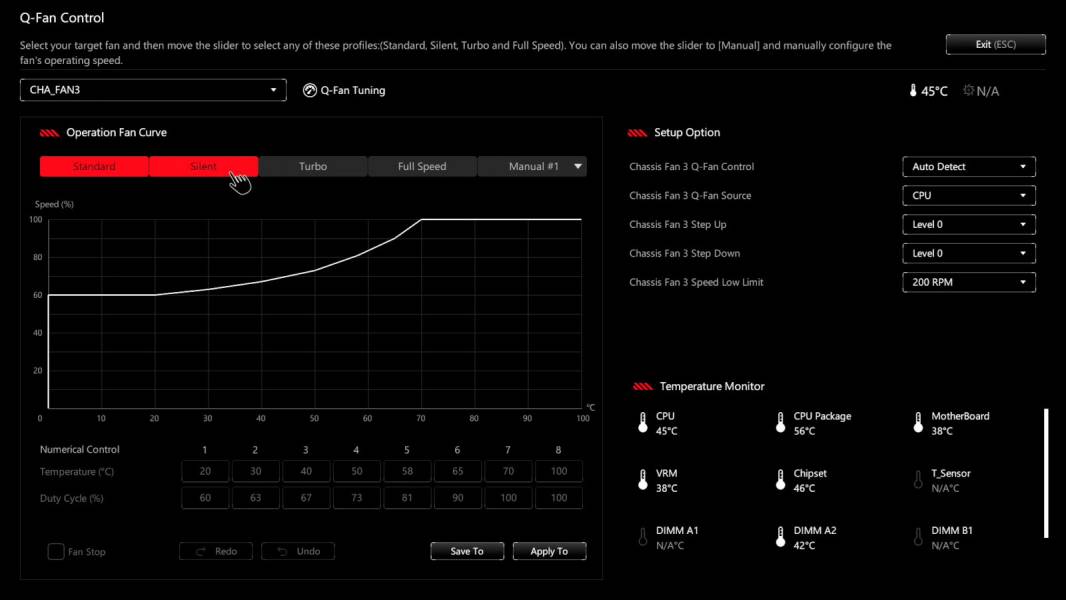Click the point 3 Temperature field showing 40

coord(306,471)
